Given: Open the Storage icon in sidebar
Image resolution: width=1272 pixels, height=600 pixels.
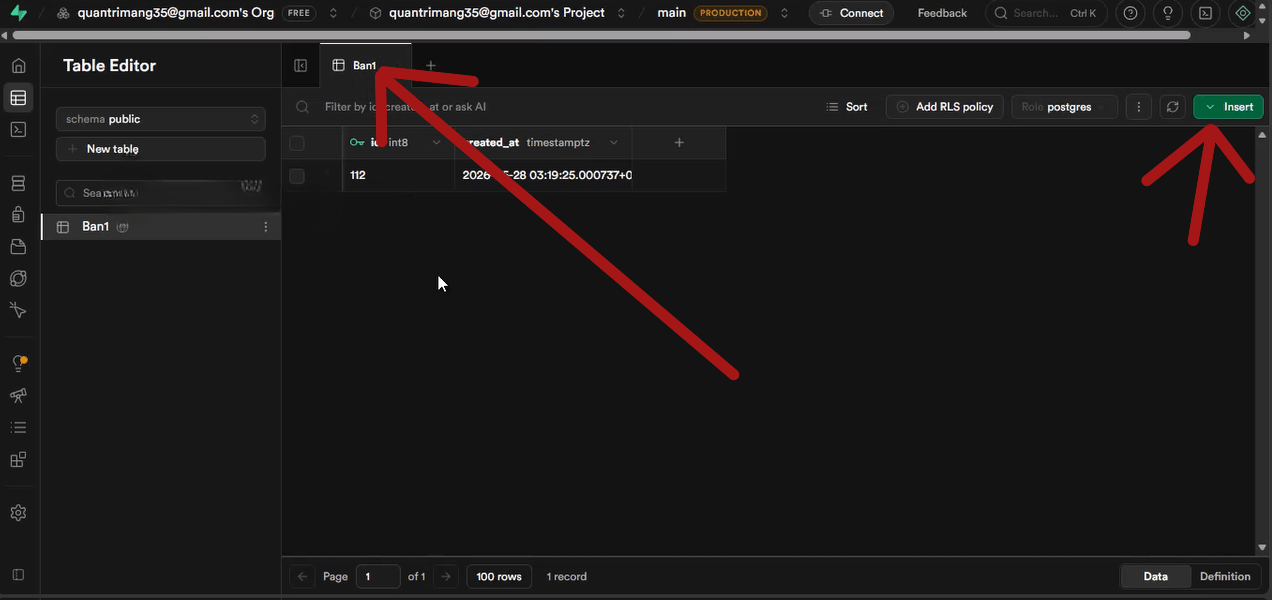Looking at the screenshot, I should 18,247.
